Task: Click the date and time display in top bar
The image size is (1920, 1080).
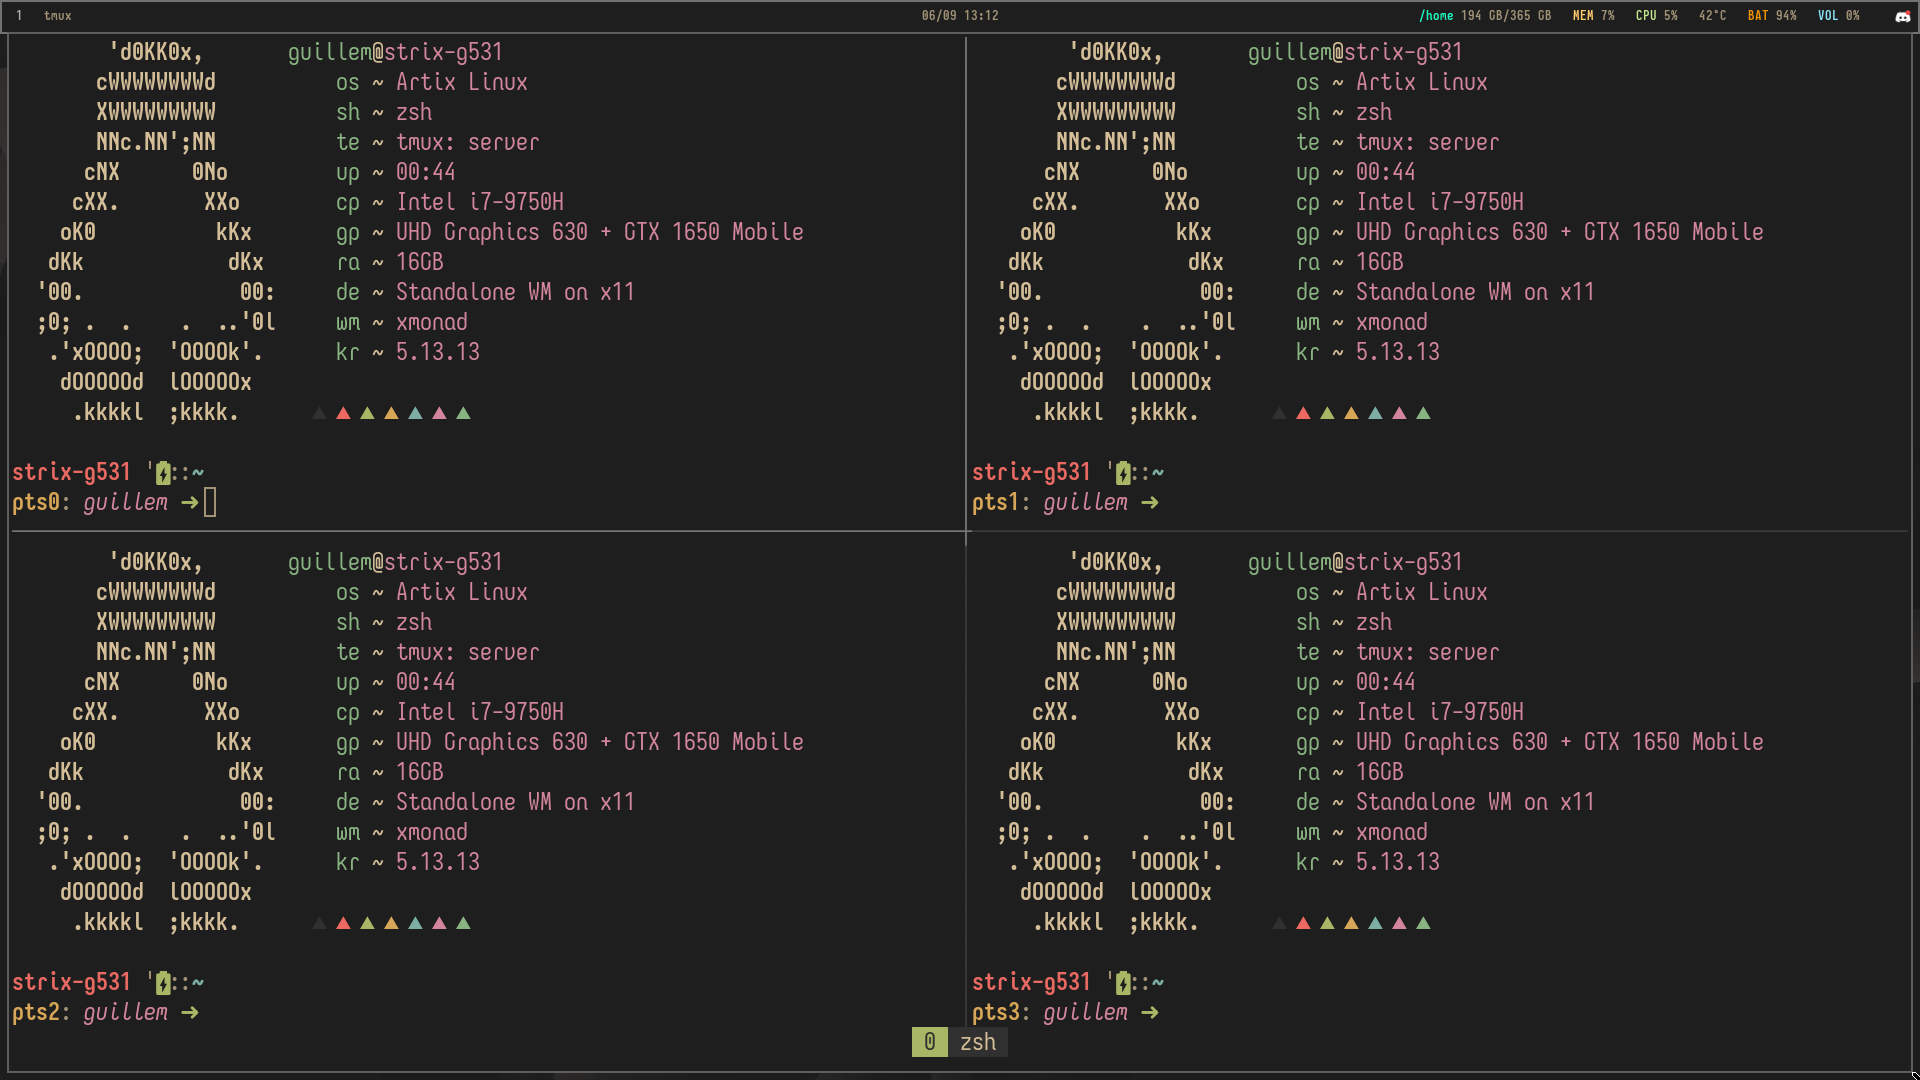Action: (960, 16)
